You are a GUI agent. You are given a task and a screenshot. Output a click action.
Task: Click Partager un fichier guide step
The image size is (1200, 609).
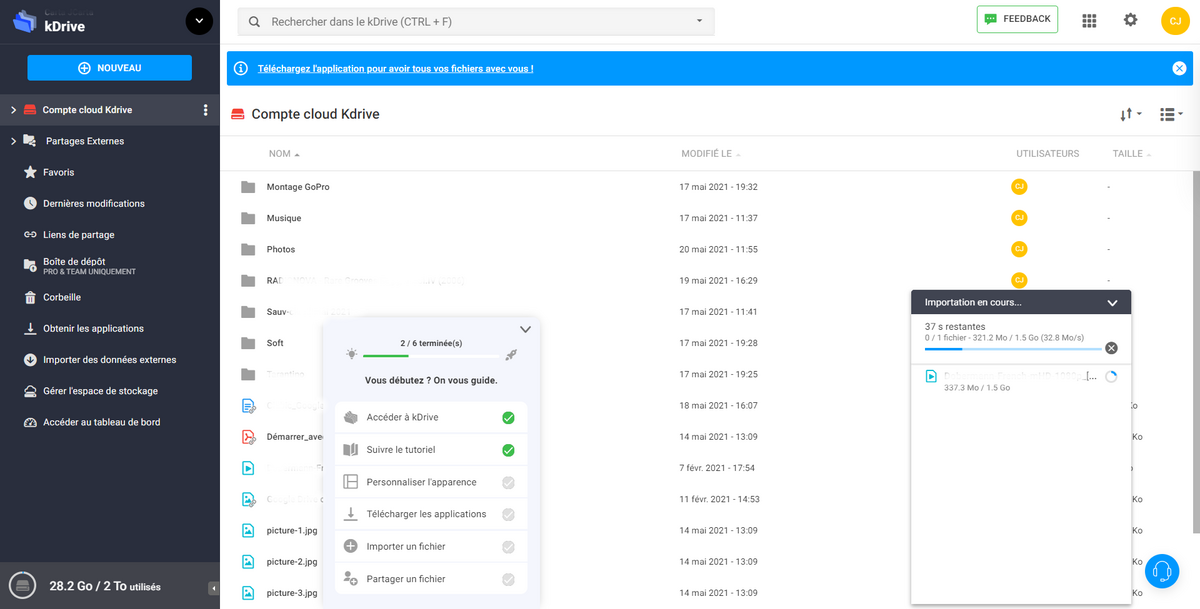pyautogui.click(x=431, y=579)
